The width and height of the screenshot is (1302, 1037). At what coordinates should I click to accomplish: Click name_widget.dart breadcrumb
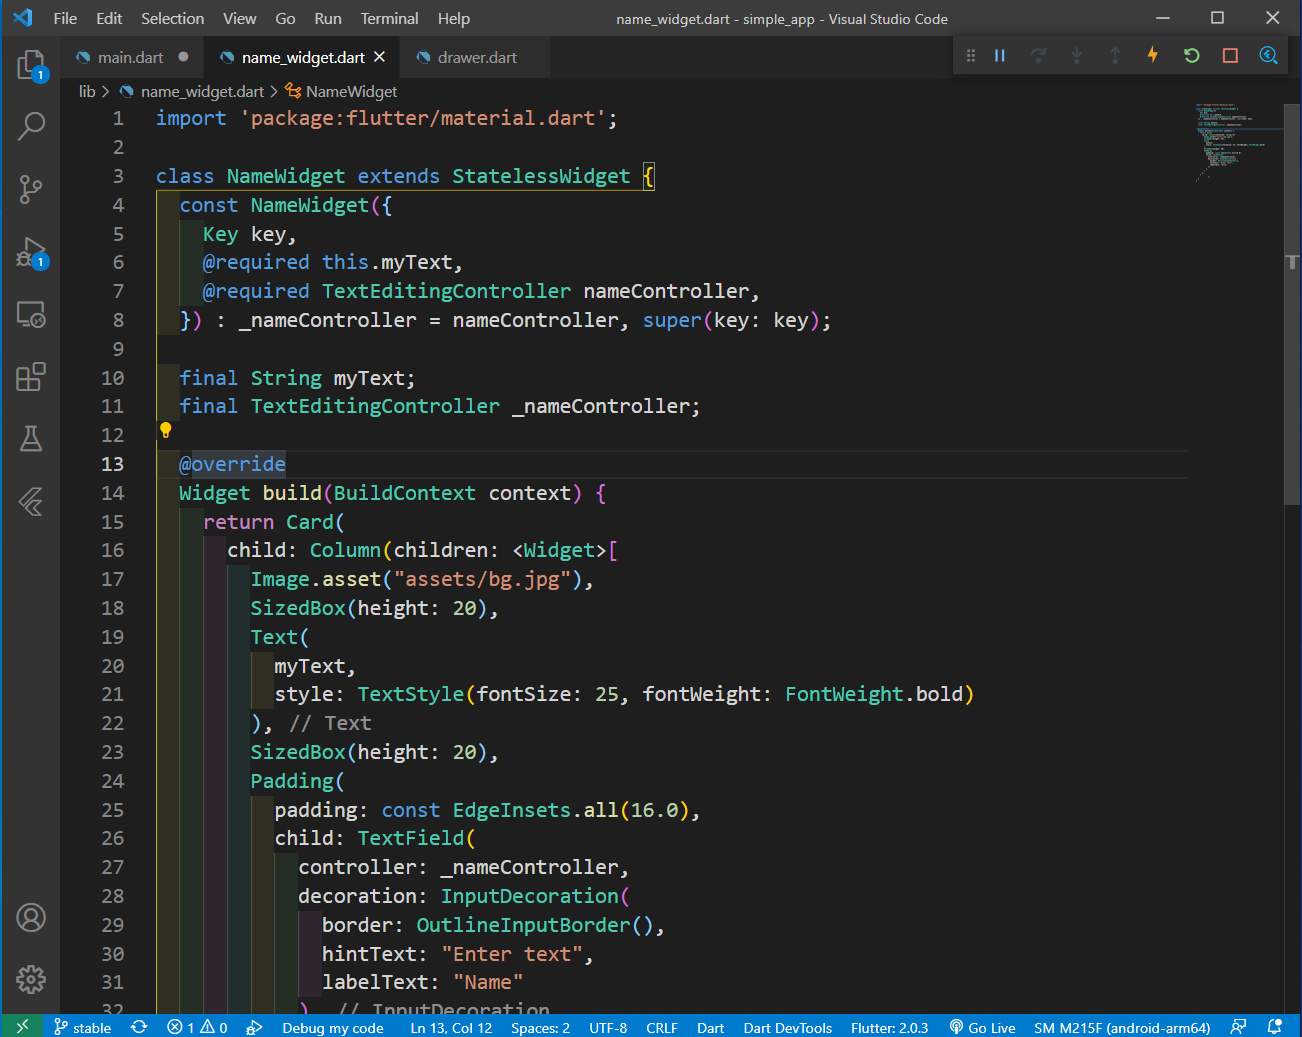click(x=201, y=91)
